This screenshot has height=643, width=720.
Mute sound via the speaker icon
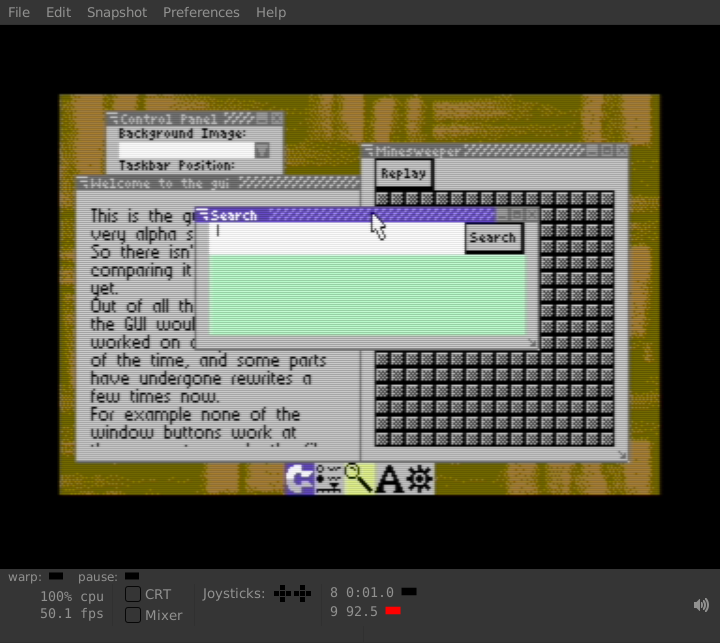pos(701,605)
